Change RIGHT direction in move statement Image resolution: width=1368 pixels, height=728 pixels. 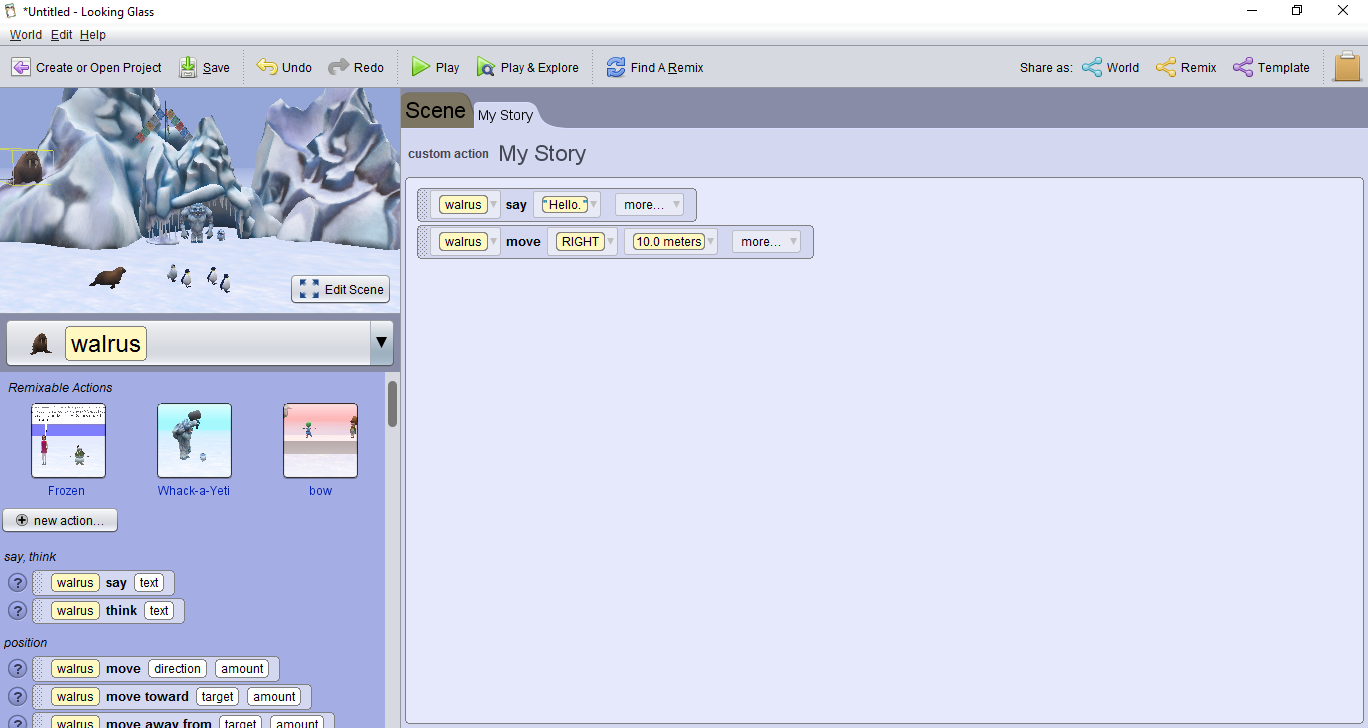point(583,242)
